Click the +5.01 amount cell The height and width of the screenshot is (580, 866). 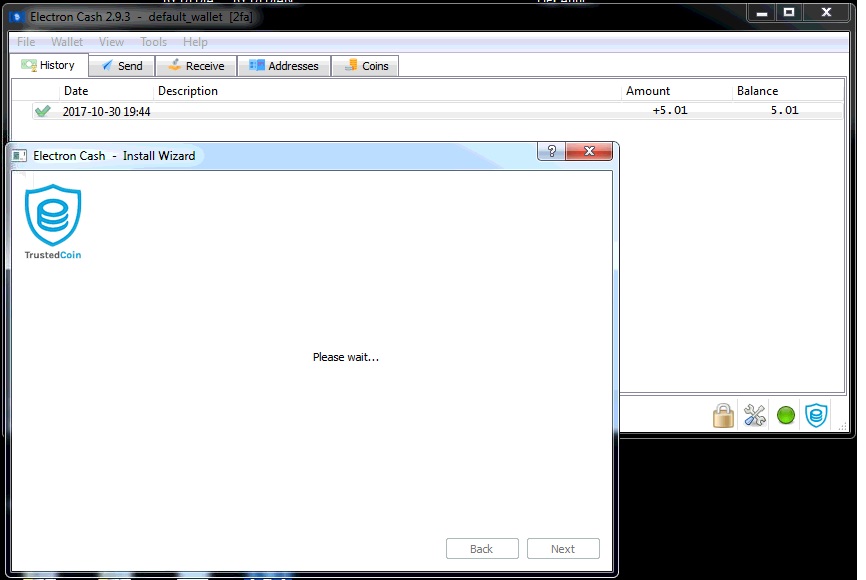670,110
